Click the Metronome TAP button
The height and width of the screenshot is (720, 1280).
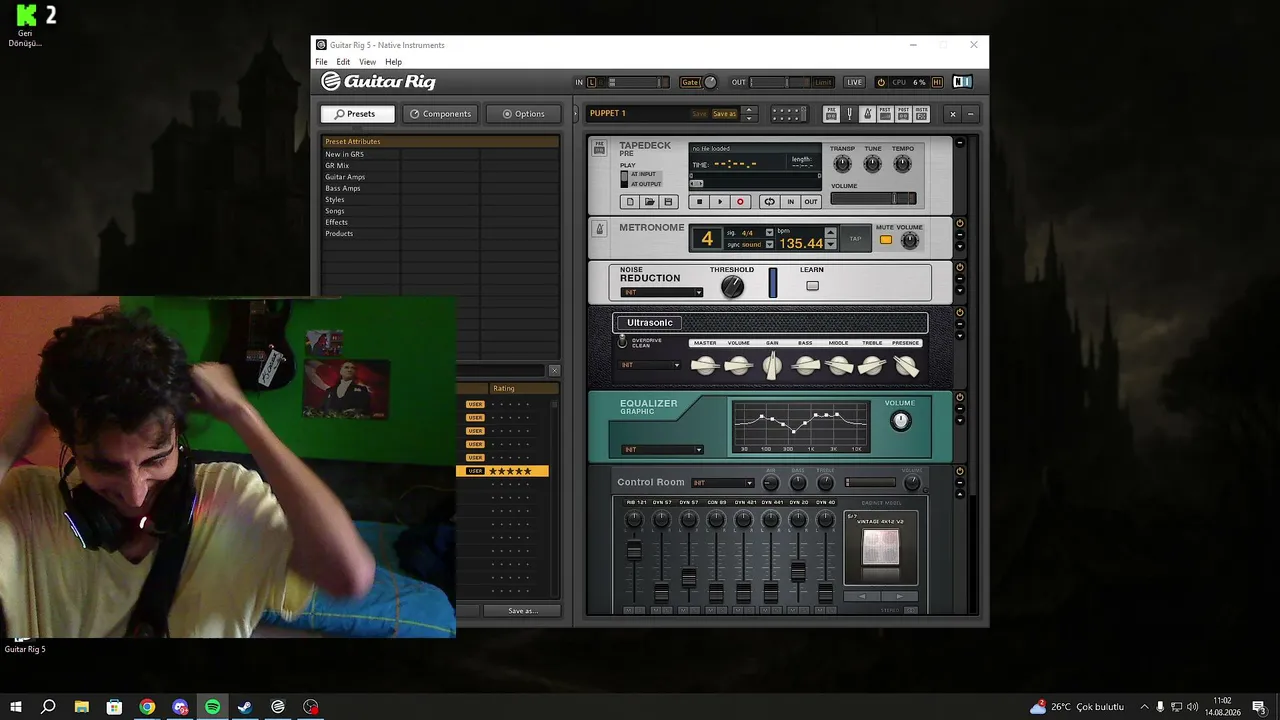(x=855, y=239)
